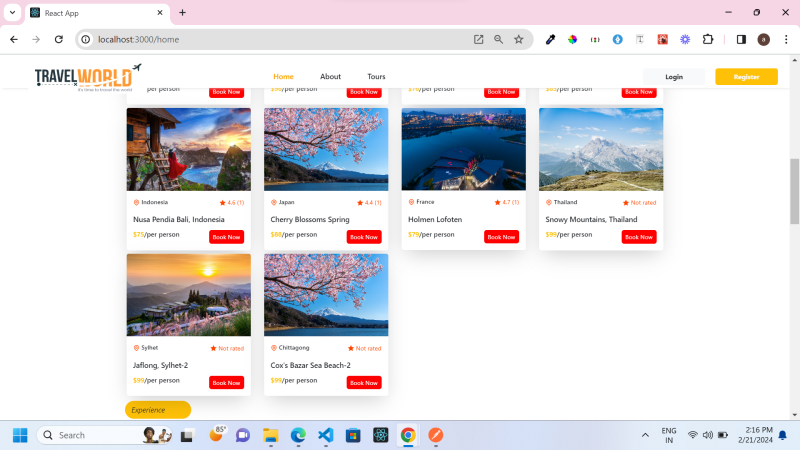This screenshot has width=800, height=450.
Task: View site information icon
Action: (x=86, y=39)
